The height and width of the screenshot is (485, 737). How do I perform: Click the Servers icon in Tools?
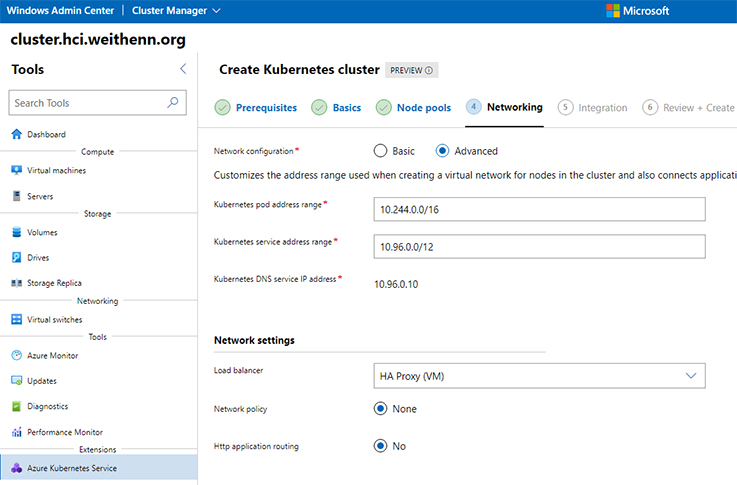16,196
